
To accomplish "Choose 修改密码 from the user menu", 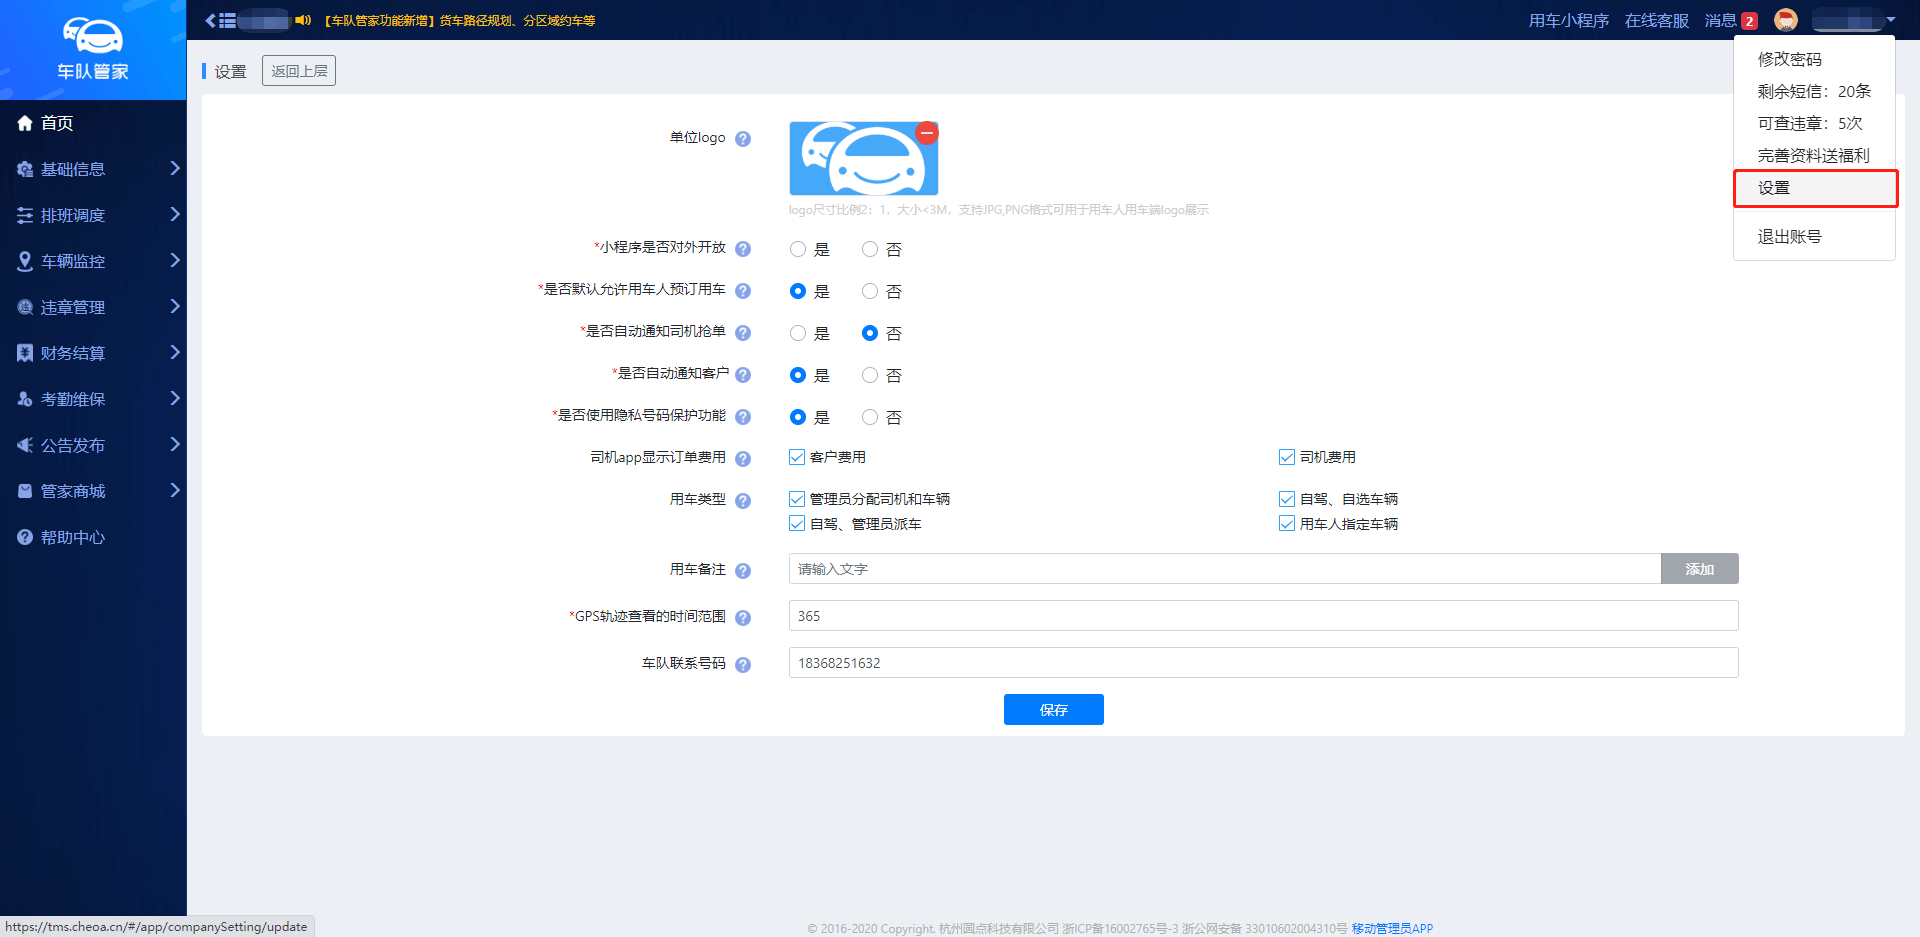I will tap(1789, 59).
